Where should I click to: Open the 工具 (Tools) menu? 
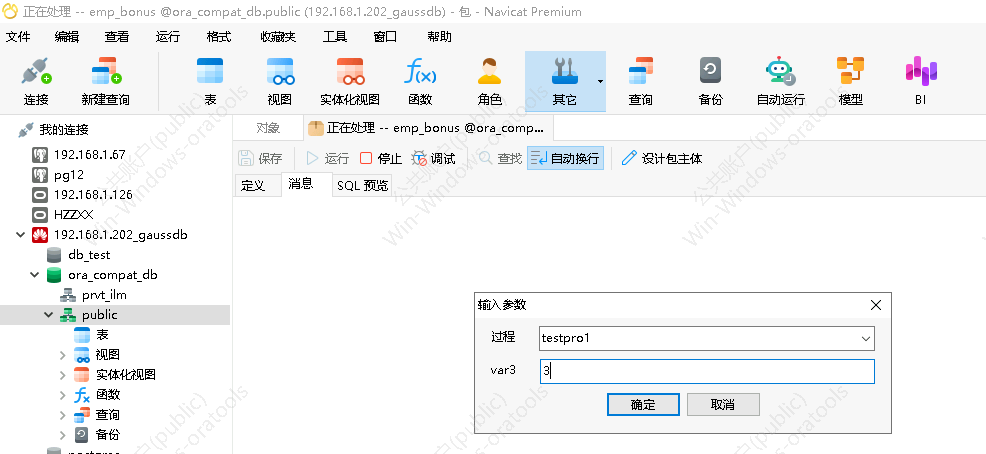point(335,37)
